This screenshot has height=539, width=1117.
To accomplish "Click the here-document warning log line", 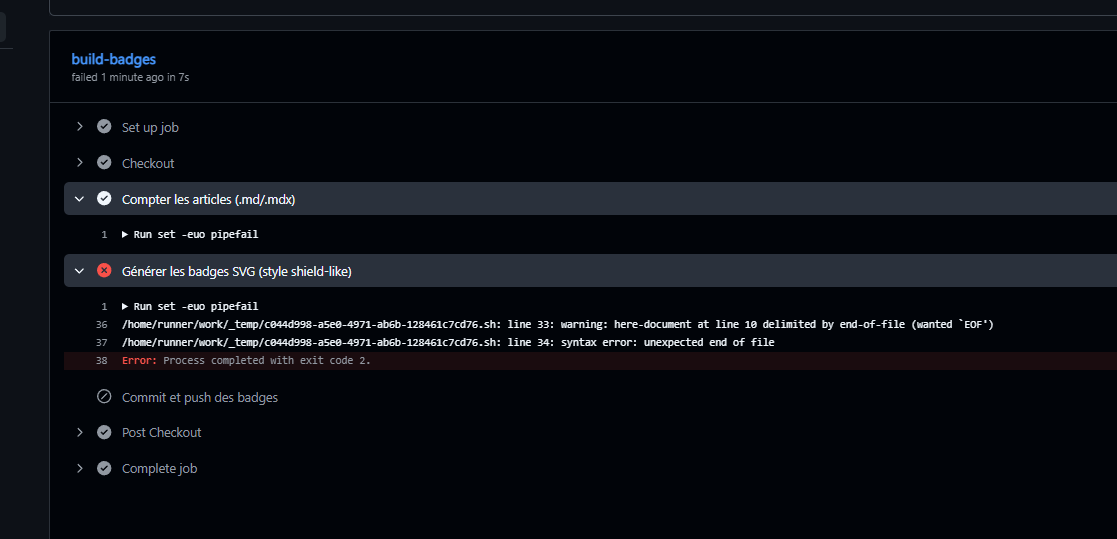I will click(558, 325).
